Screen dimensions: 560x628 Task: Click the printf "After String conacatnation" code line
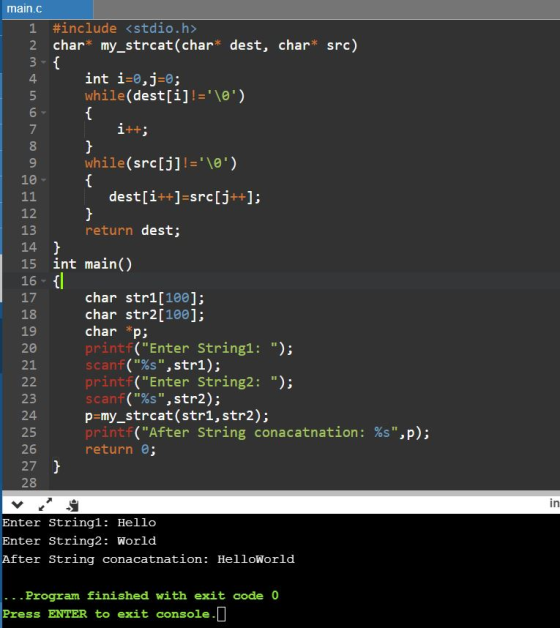(x=257, y=432)
